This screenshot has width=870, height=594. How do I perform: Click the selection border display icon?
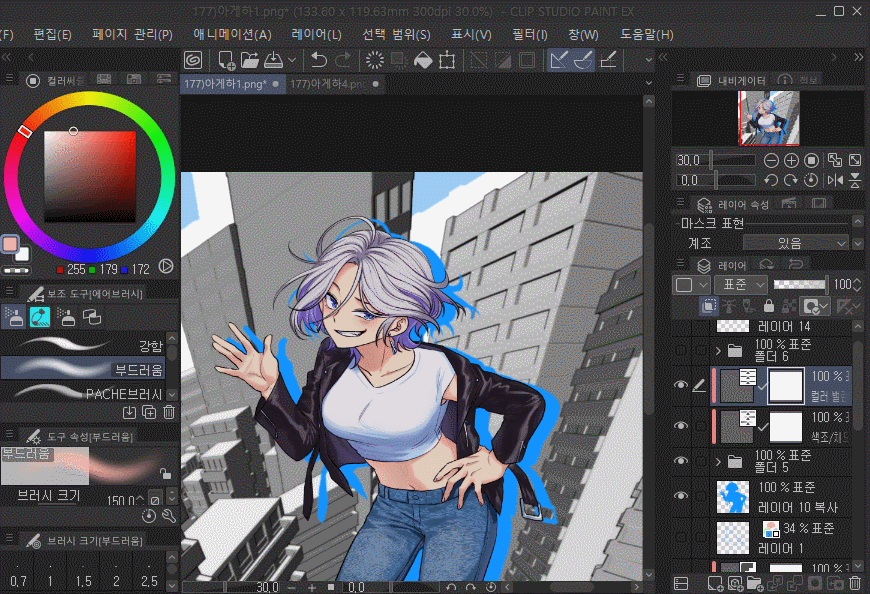527,60
